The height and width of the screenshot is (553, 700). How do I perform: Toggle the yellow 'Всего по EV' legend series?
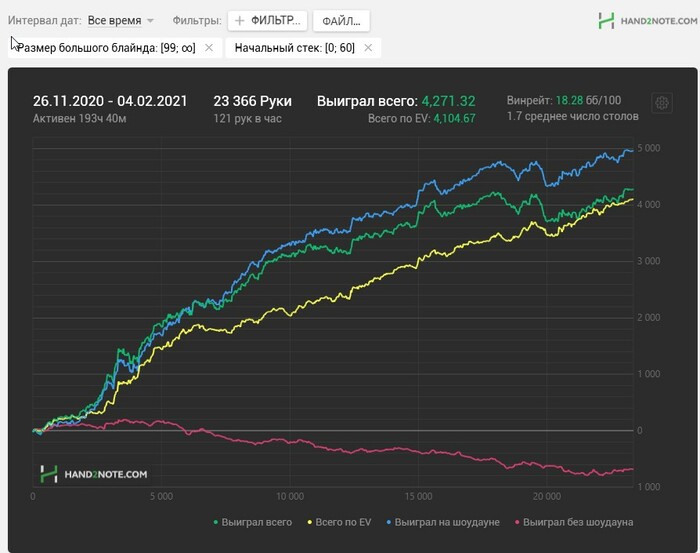(339, 522)
